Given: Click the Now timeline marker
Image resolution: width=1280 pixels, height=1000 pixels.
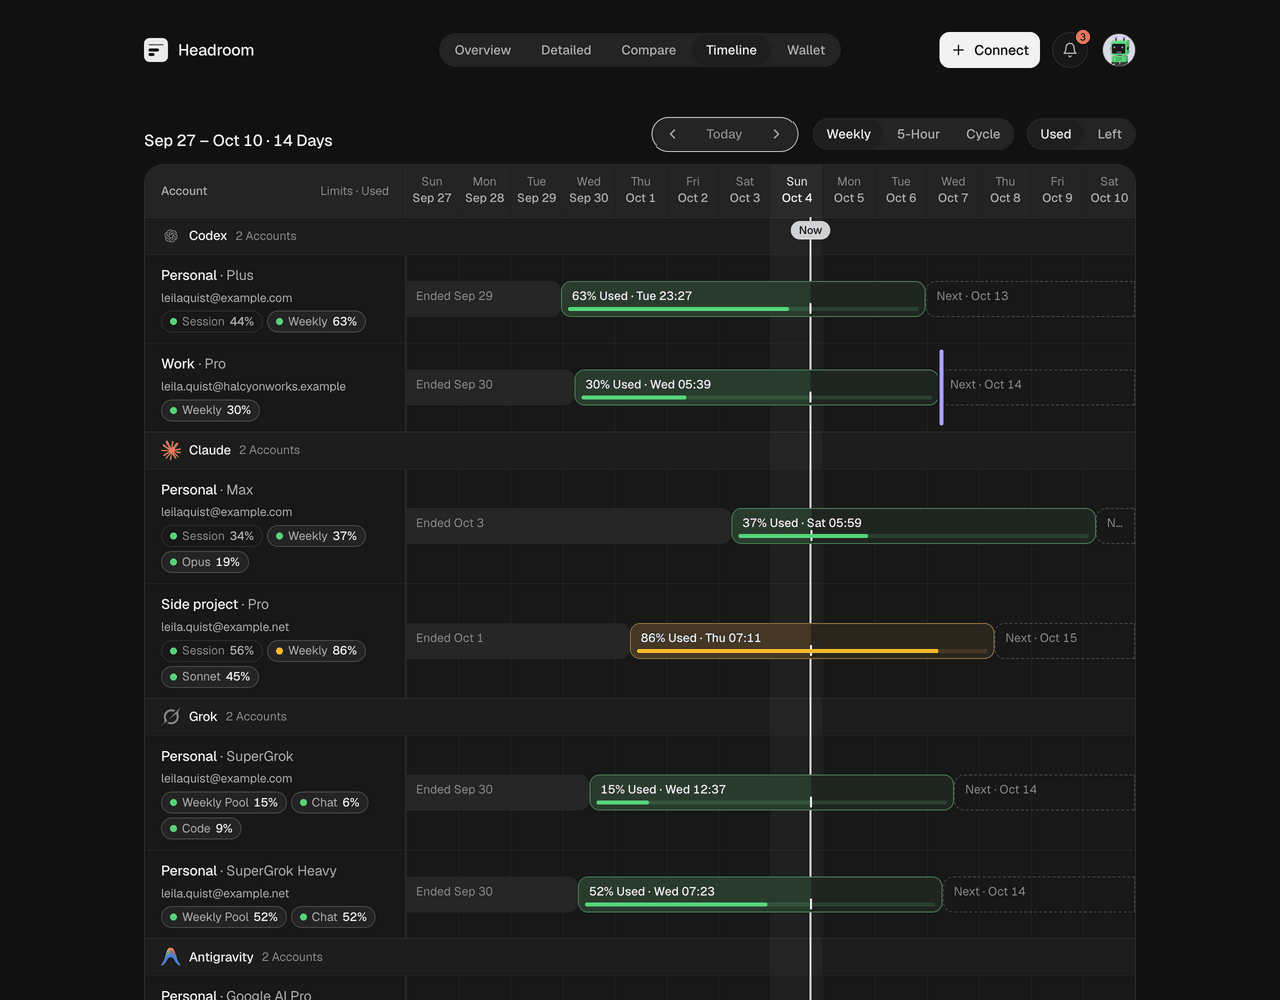Looking at the screenshot, I should click(x=810, y=230).
